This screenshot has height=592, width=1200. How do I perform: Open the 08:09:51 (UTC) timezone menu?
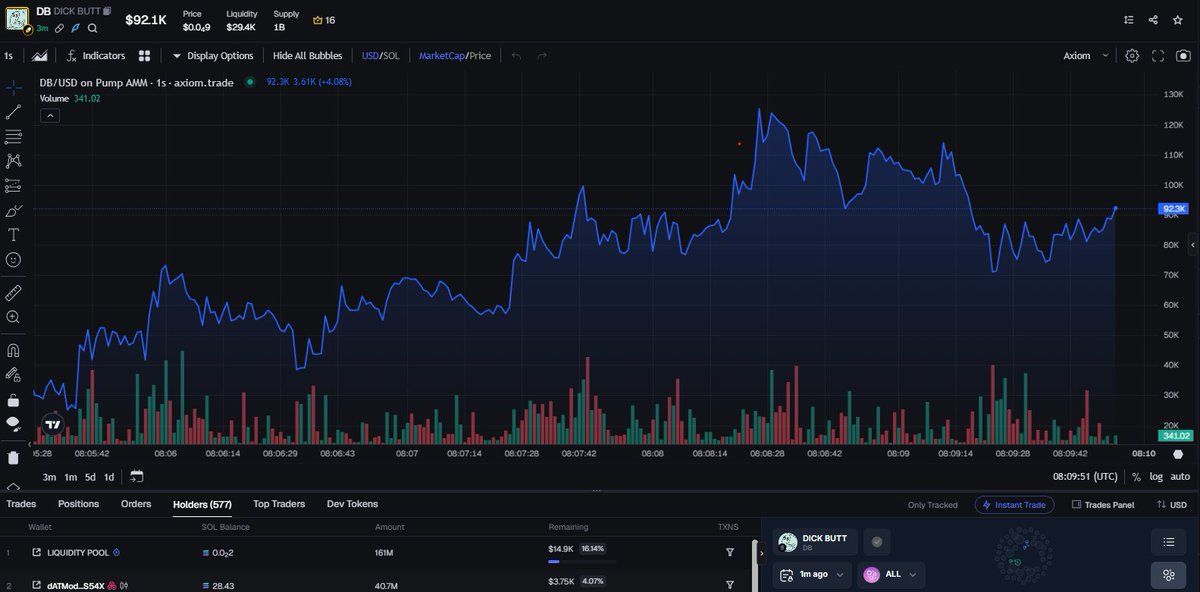click(x=1085, y=477)
